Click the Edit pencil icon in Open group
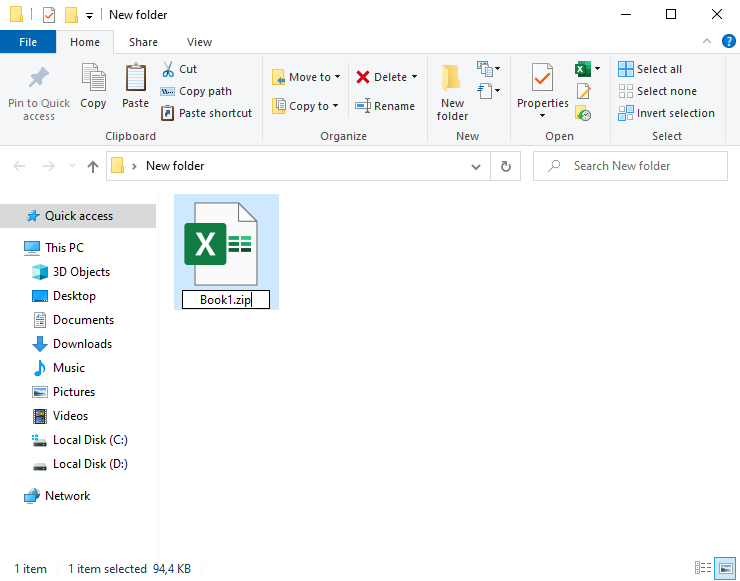The image size is (740, 581). [583, 91]
